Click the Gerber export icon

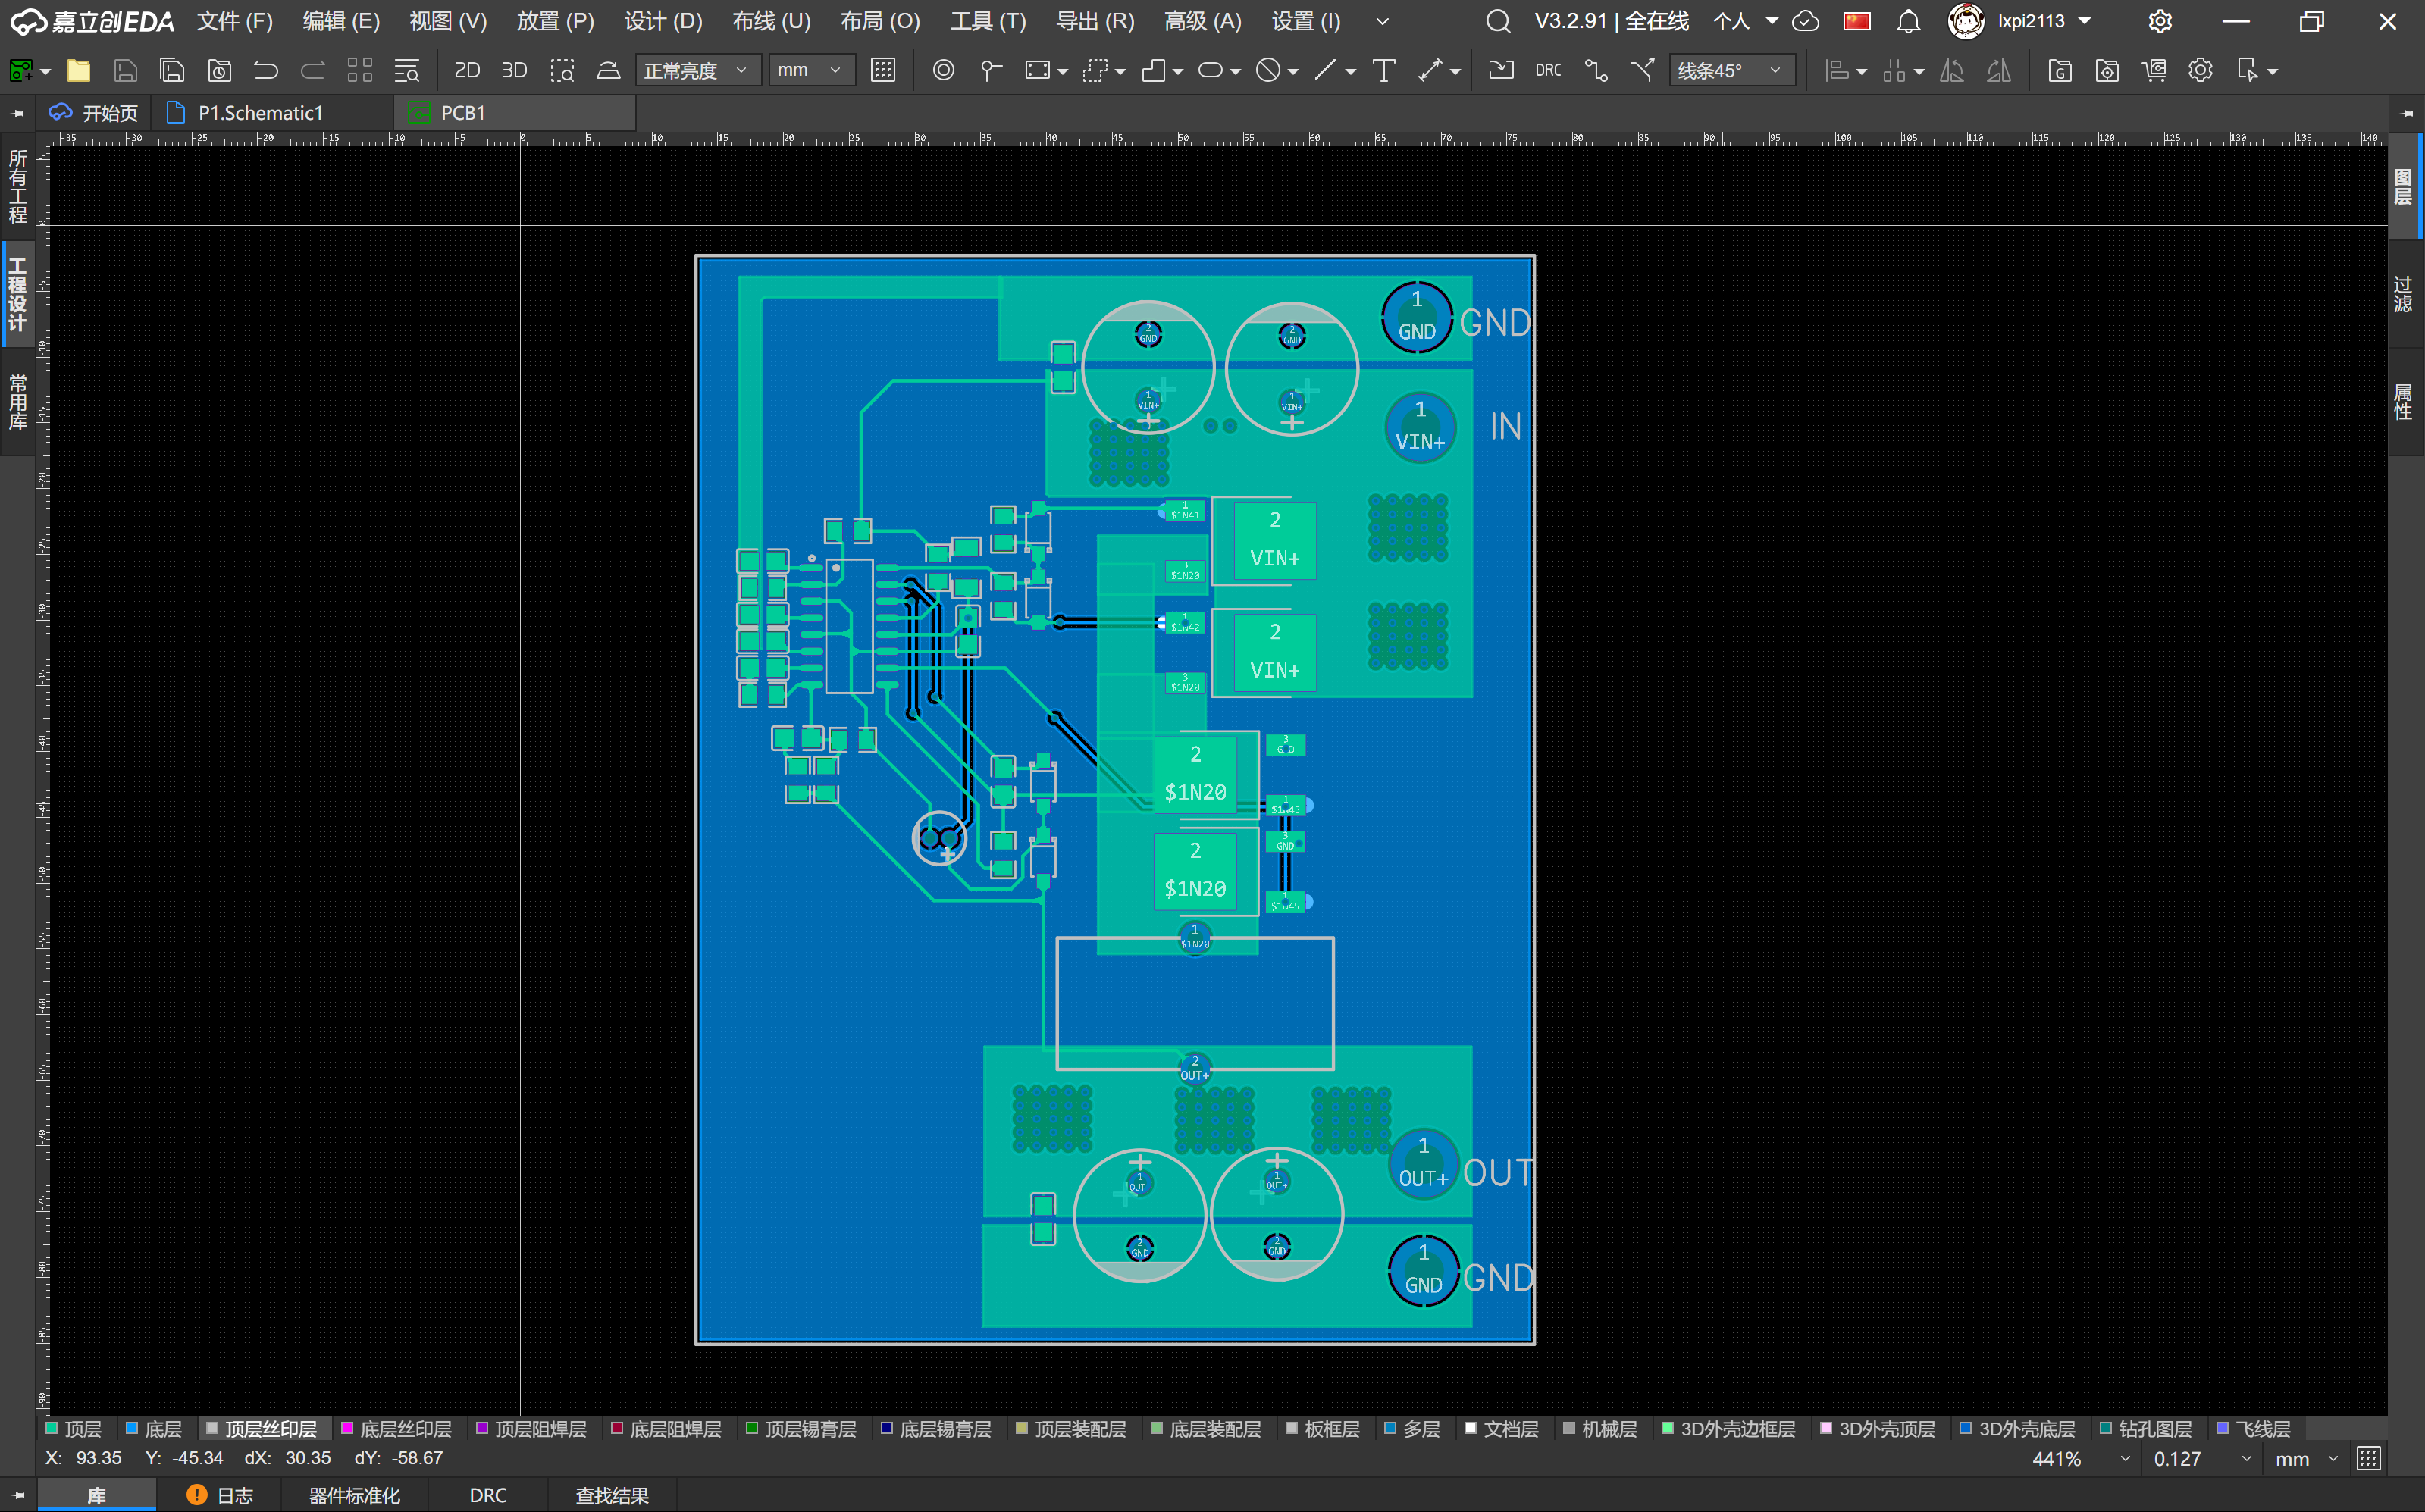[2059, 70]
